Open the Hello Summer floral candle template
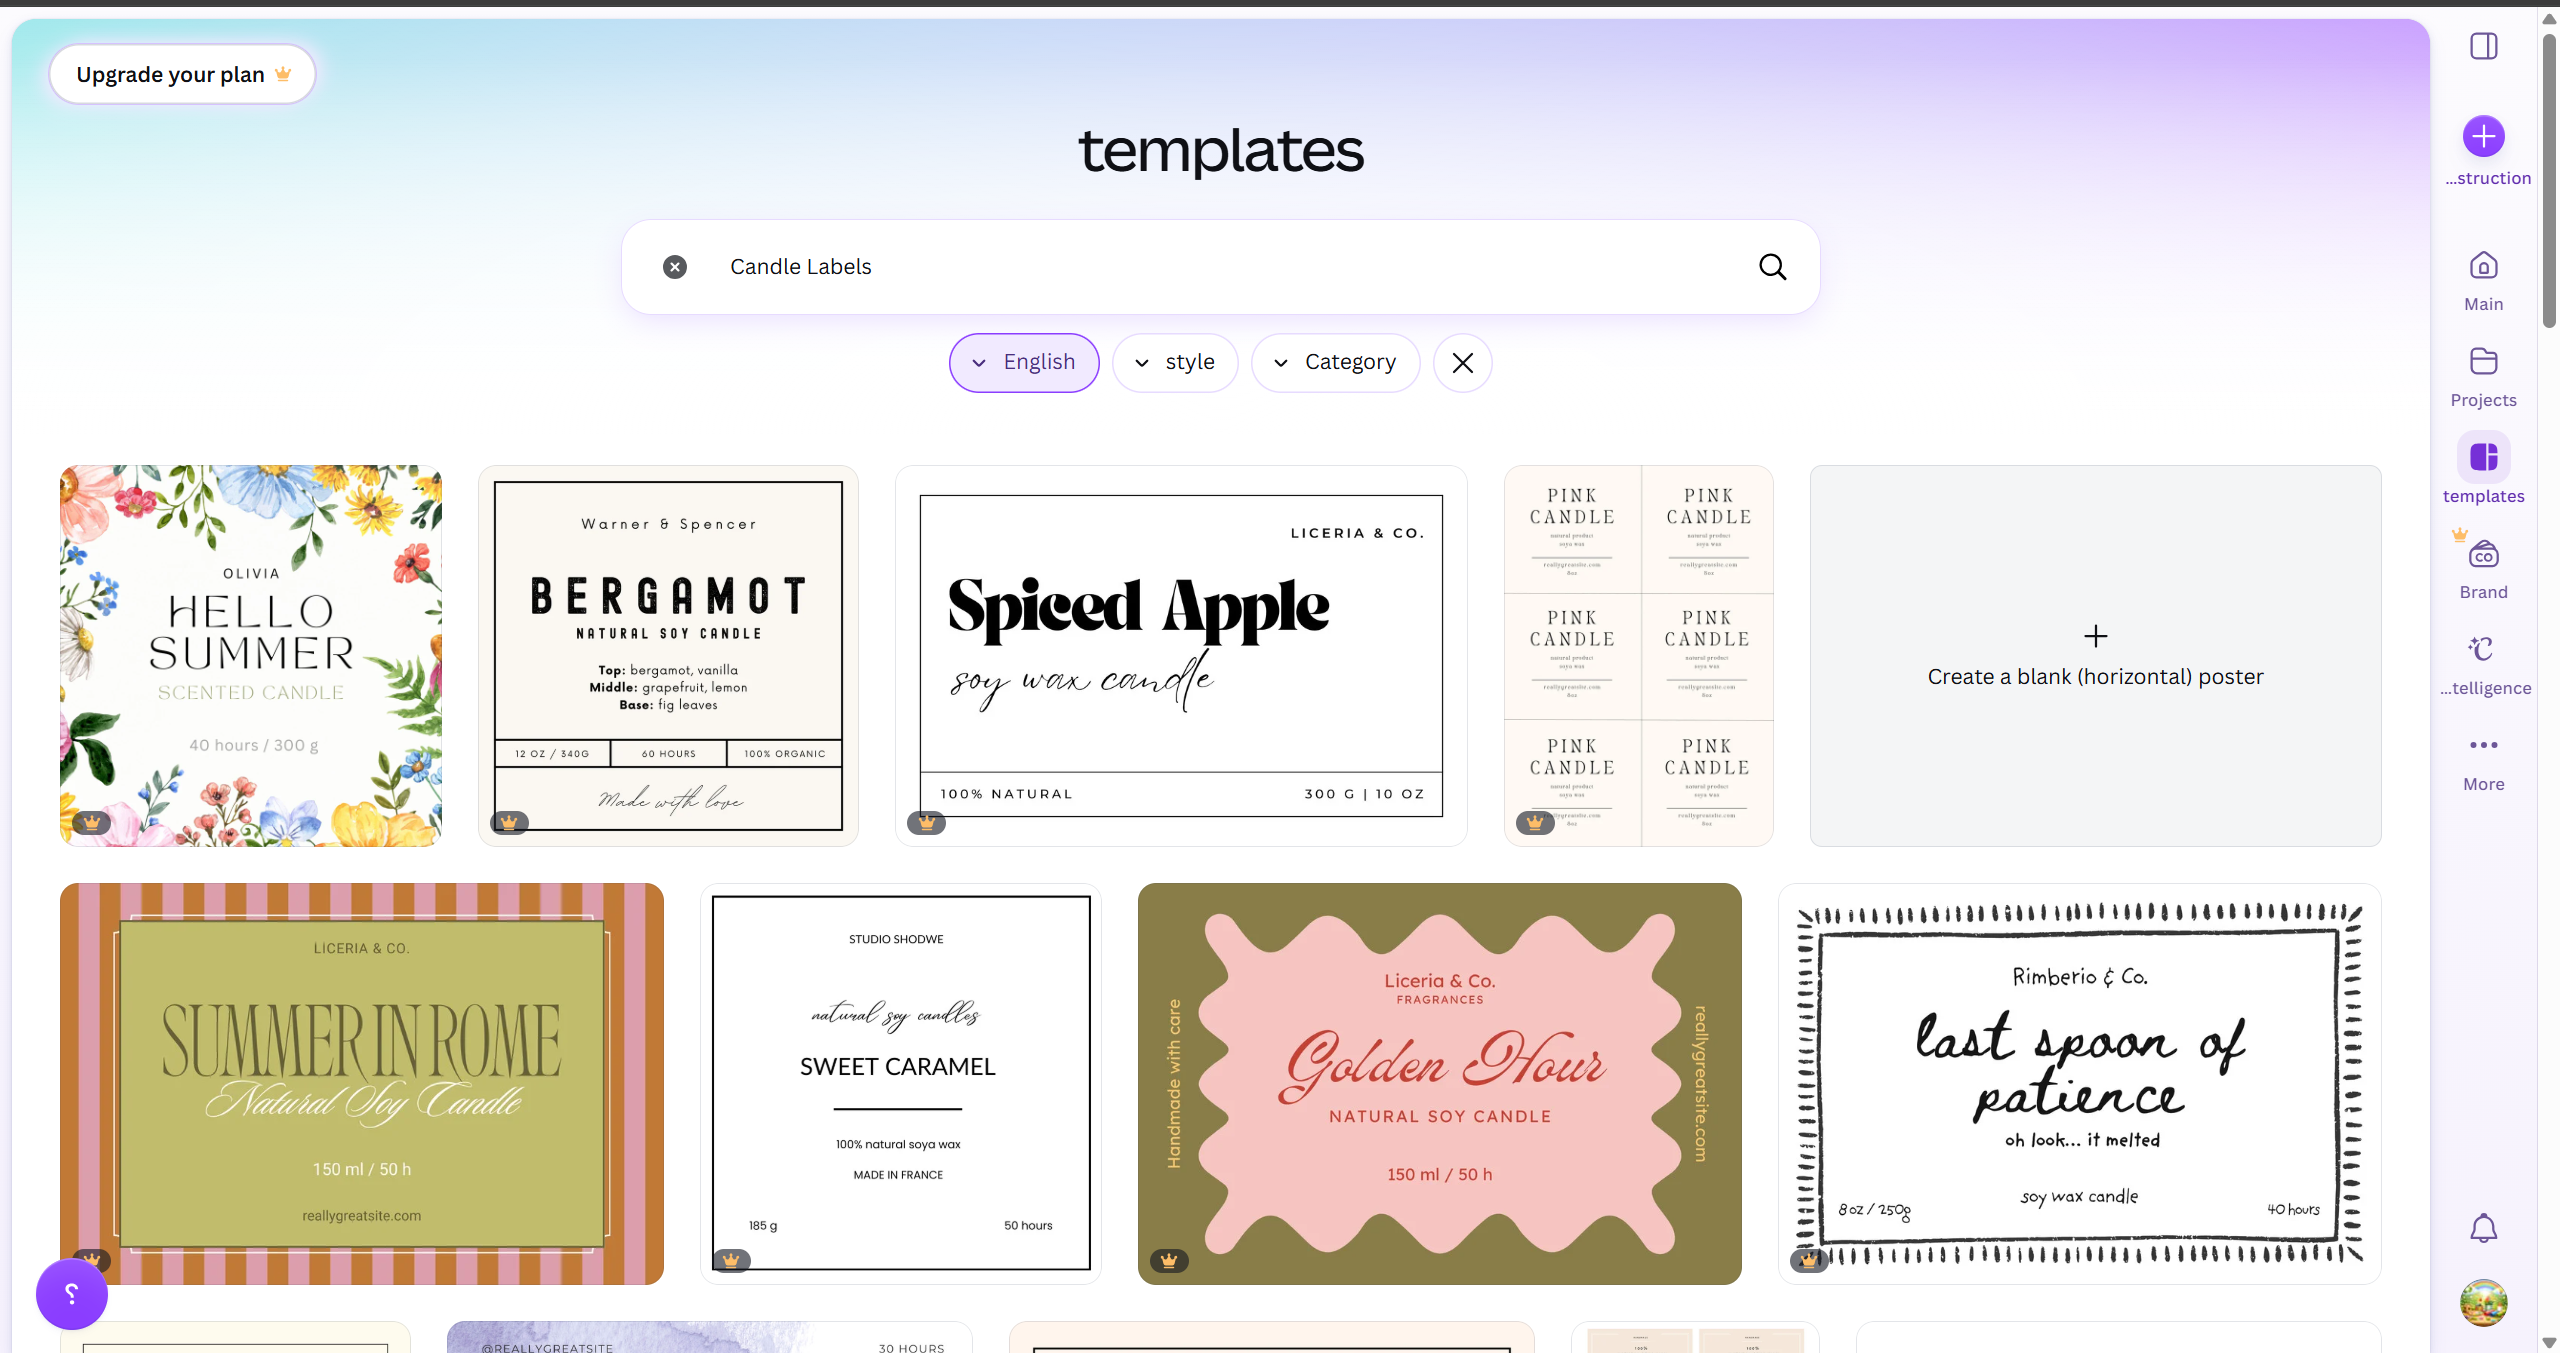Image resolution: width=2560 pixels, height=1353 pixels. pos(251,656)
